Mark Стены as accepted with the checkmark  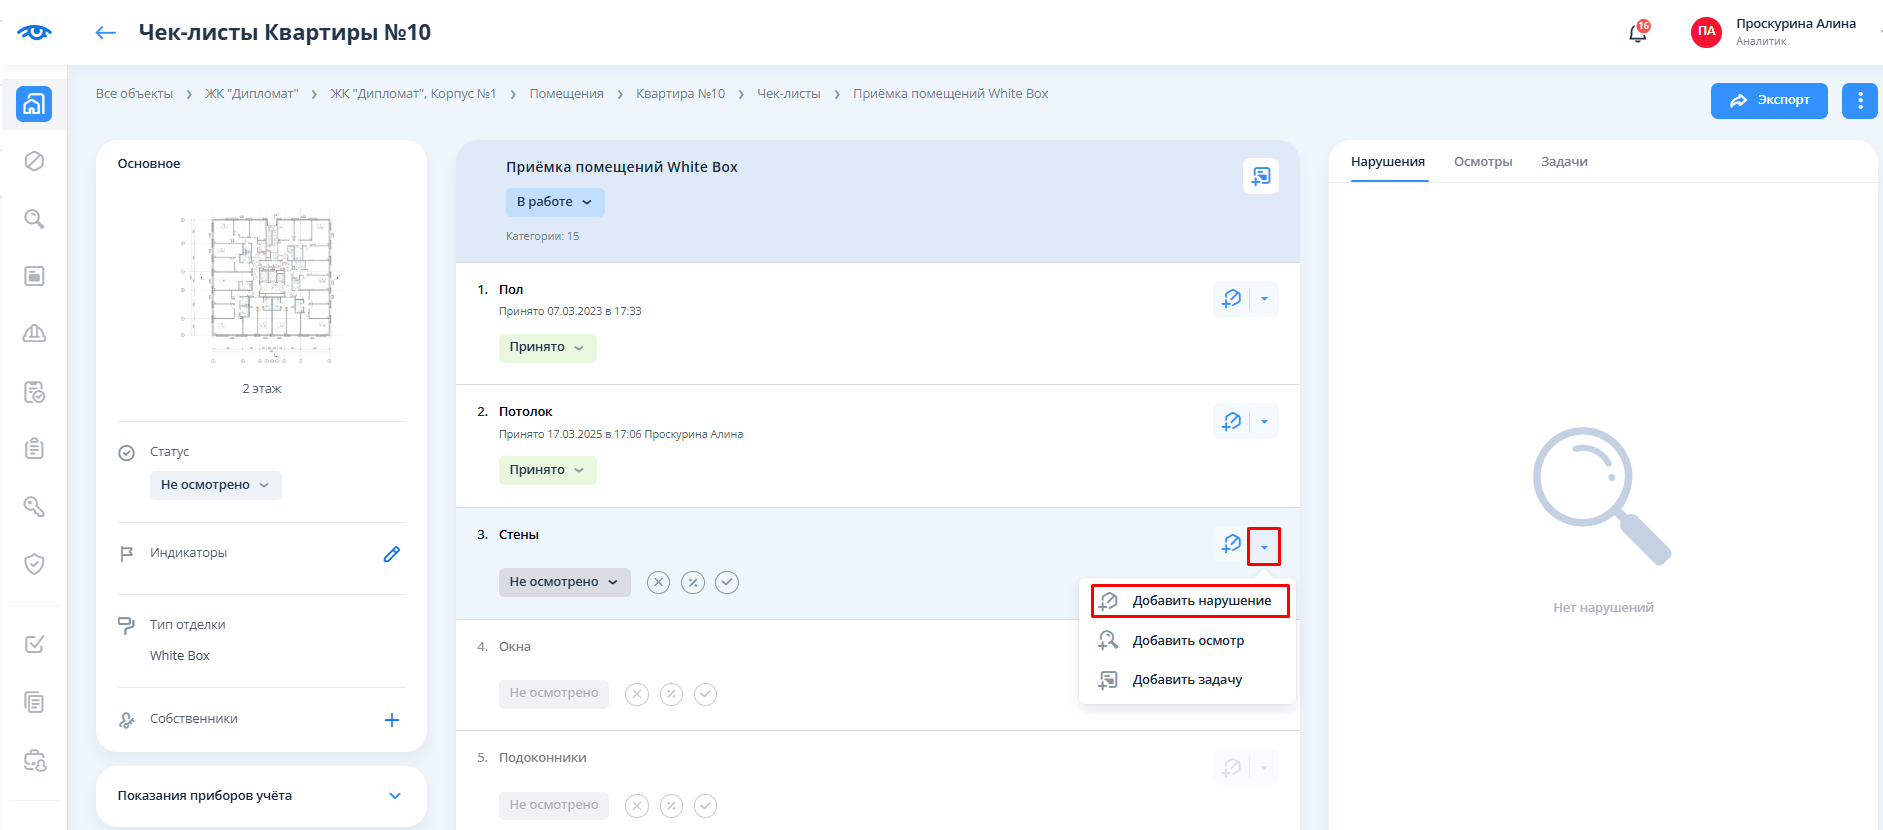(727, 582)
